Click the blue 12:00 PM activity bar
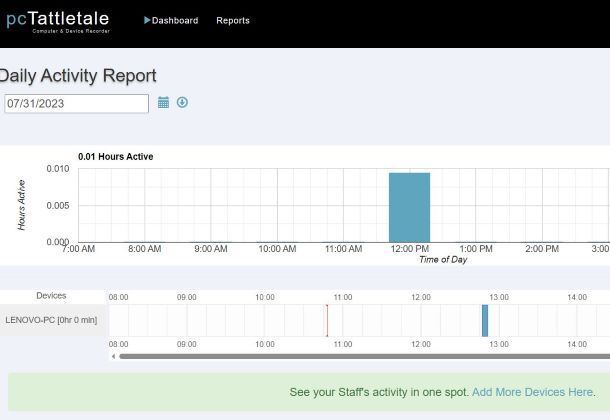The image size is (610, 420). [x=409, y=207]
